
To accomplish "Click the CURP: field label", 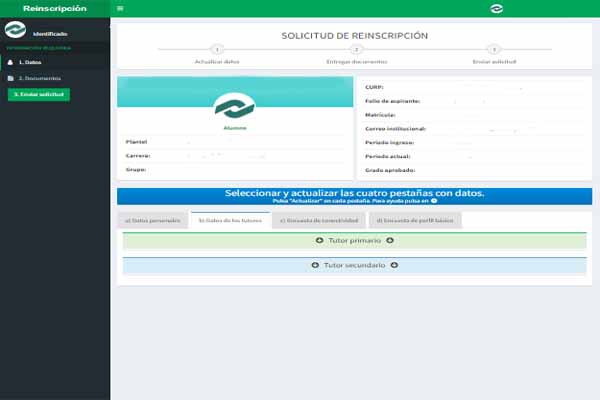I will tap(374, 87).
